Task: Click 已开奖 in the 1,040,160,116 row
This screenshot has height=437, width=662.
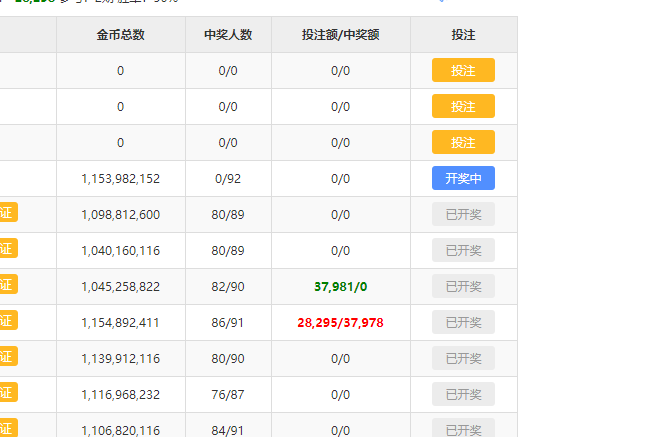Action: [x=463, y=250]
